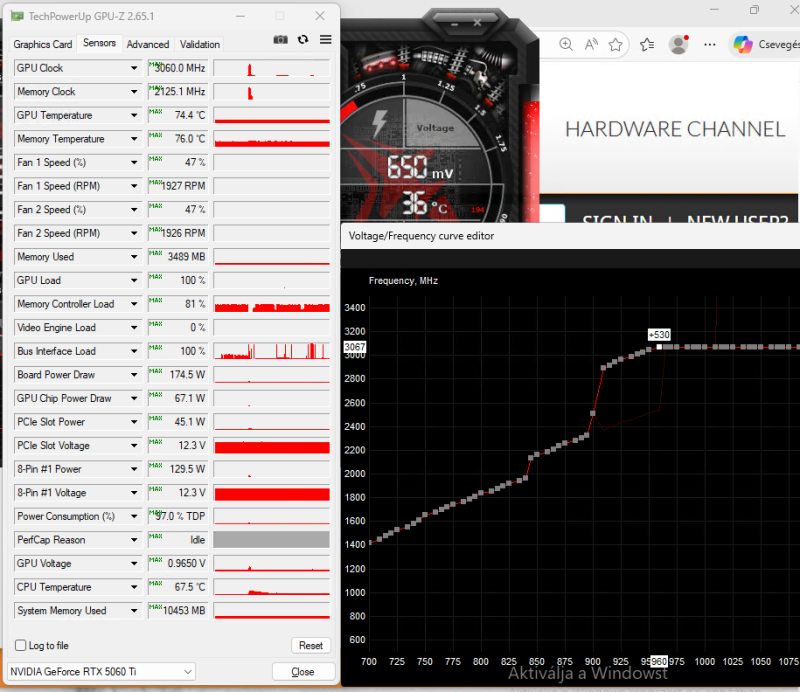Take a GPU-Z screenshot with camera icon

(x=280, y=40)
